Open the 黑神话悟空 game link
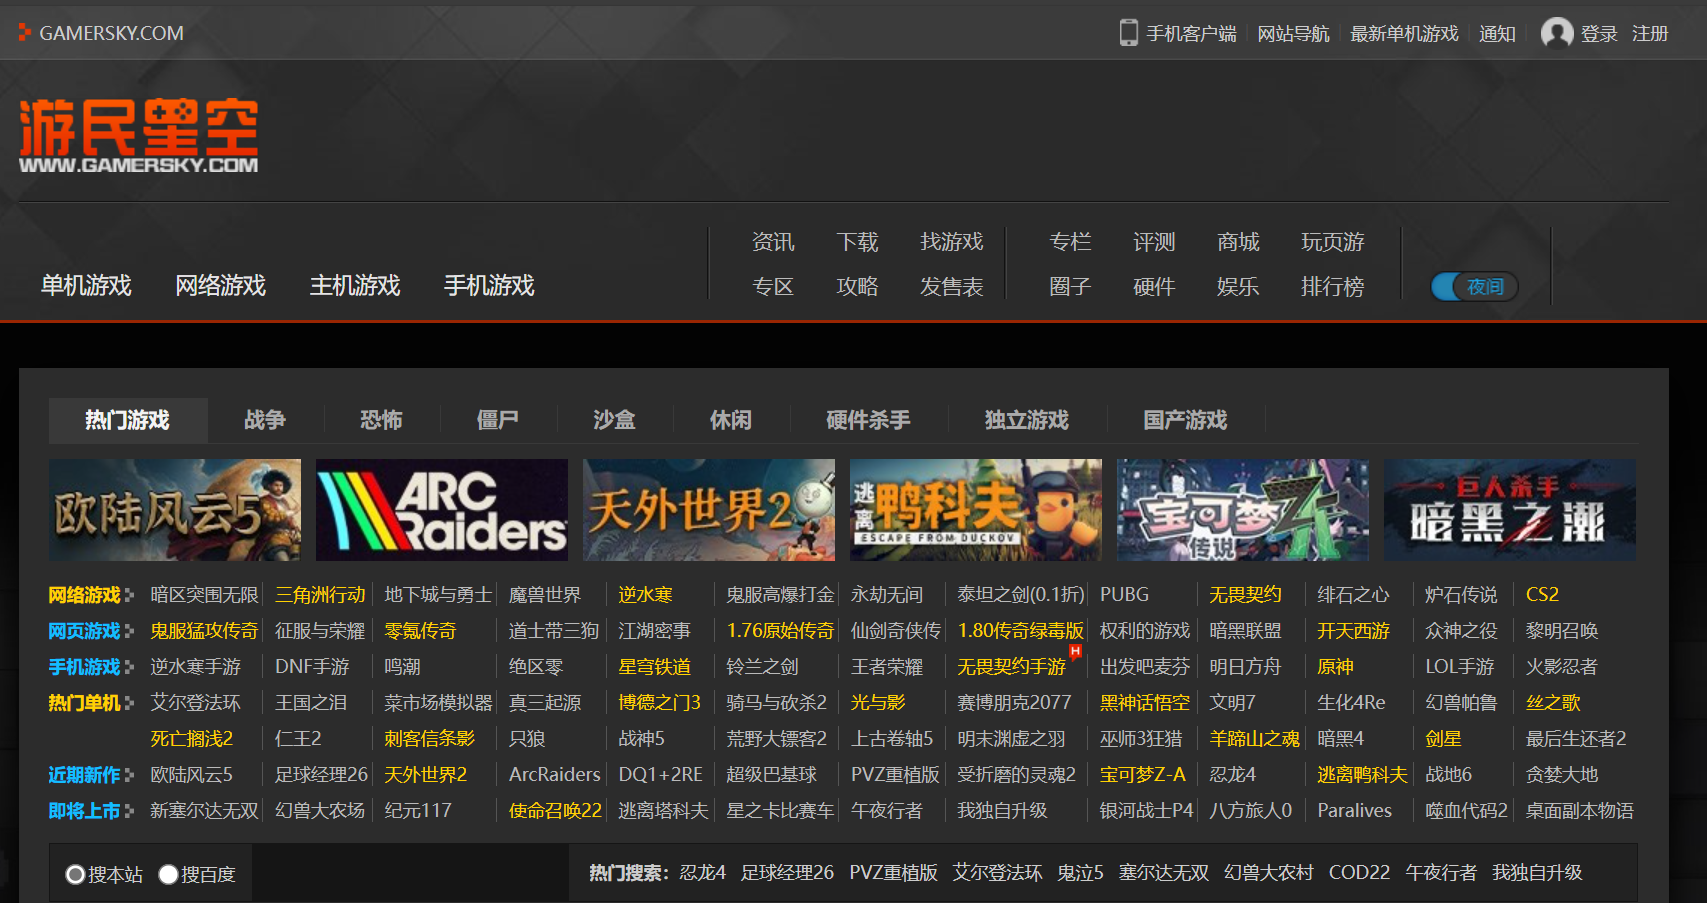 (x=1144, y=703)
